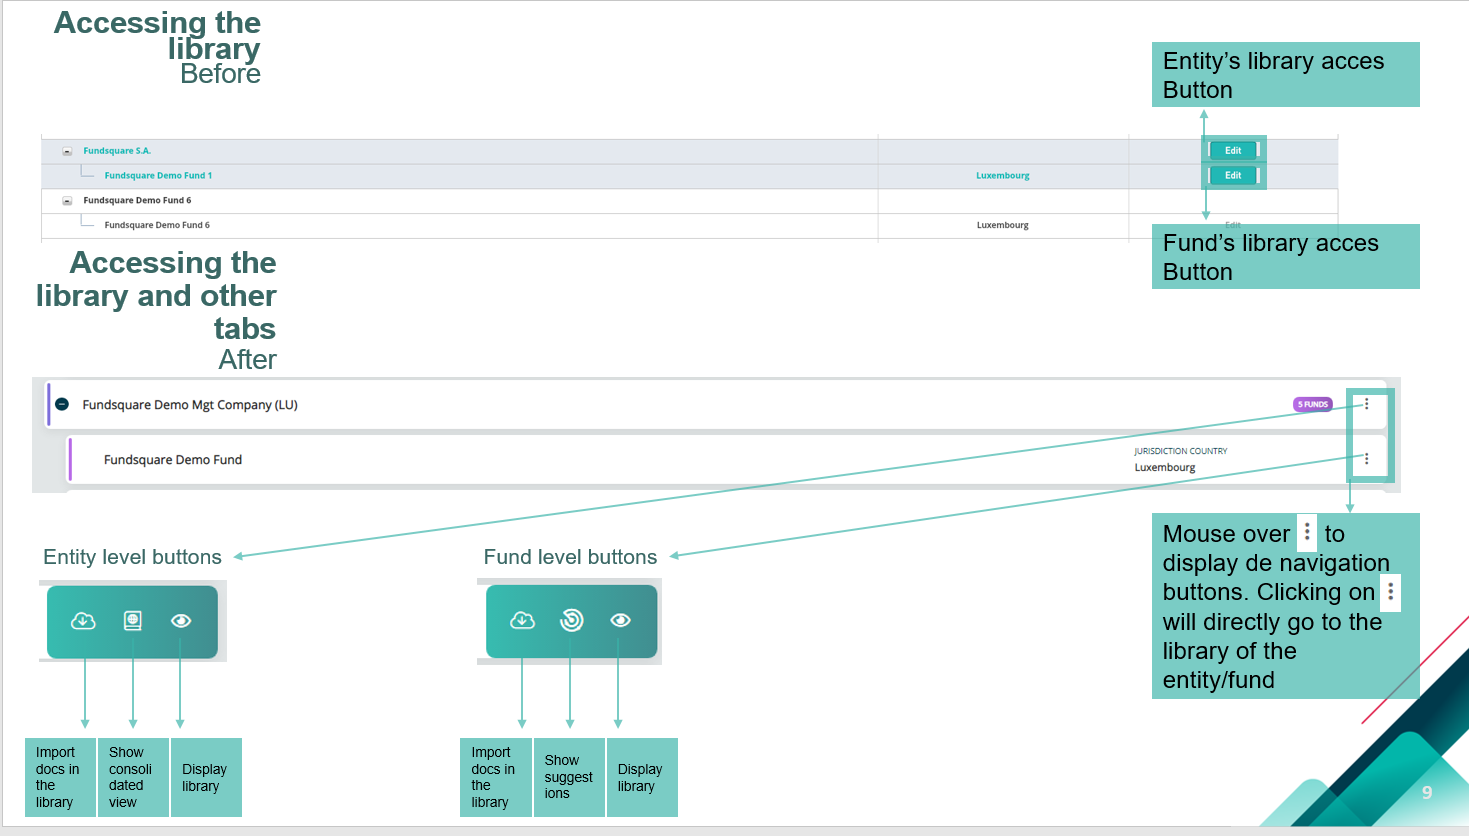This screenshot has height=836, width=1469.
Task: Click the "Entity level buttons" heading
Action: point(132,557)
